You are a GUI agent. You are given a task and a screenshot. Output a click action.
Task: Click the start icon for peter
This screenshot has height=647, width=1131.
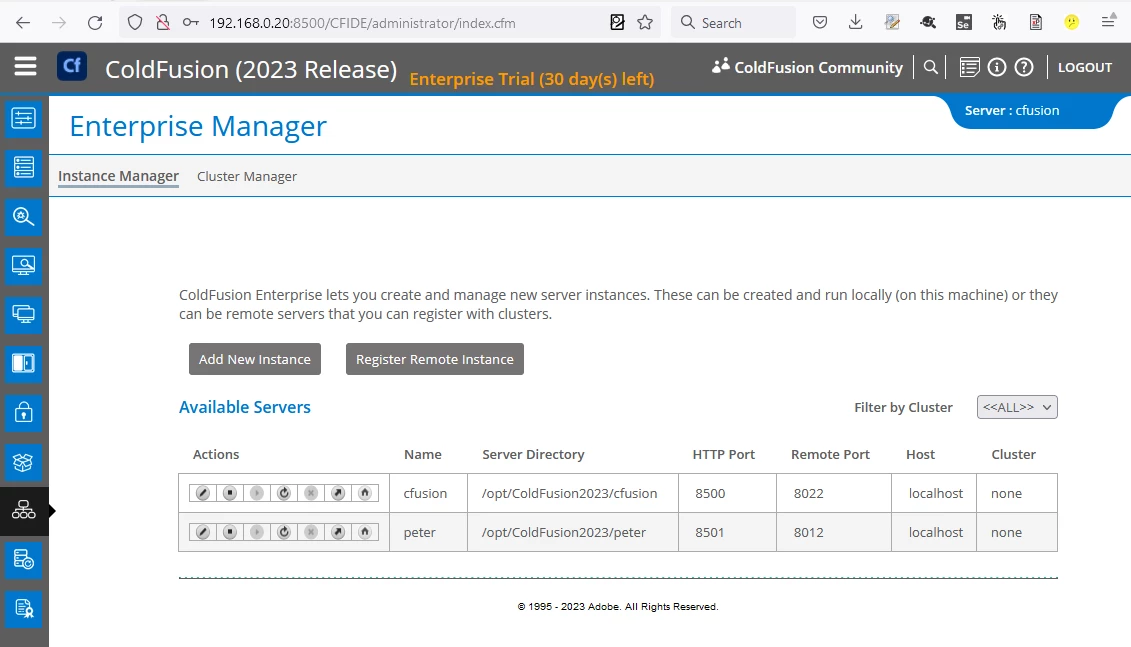257,532
